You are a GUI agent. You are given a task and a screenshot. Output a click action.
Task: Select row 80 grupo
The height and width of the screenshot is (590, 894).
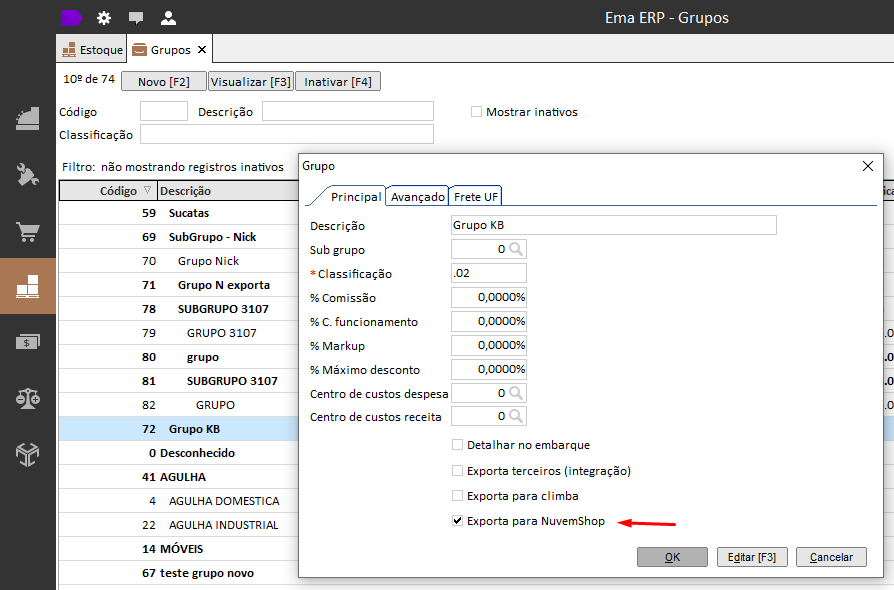pos(179,357)
